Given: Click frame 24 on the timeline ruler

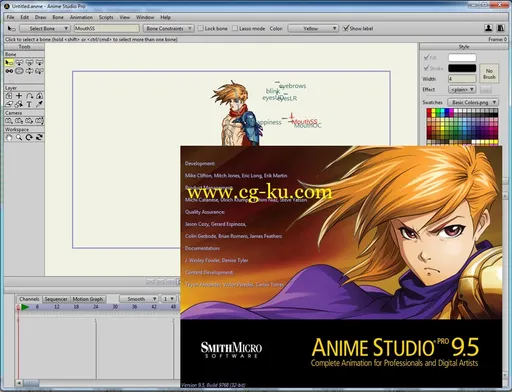Looking at the screenshot, I should (95, 307).
